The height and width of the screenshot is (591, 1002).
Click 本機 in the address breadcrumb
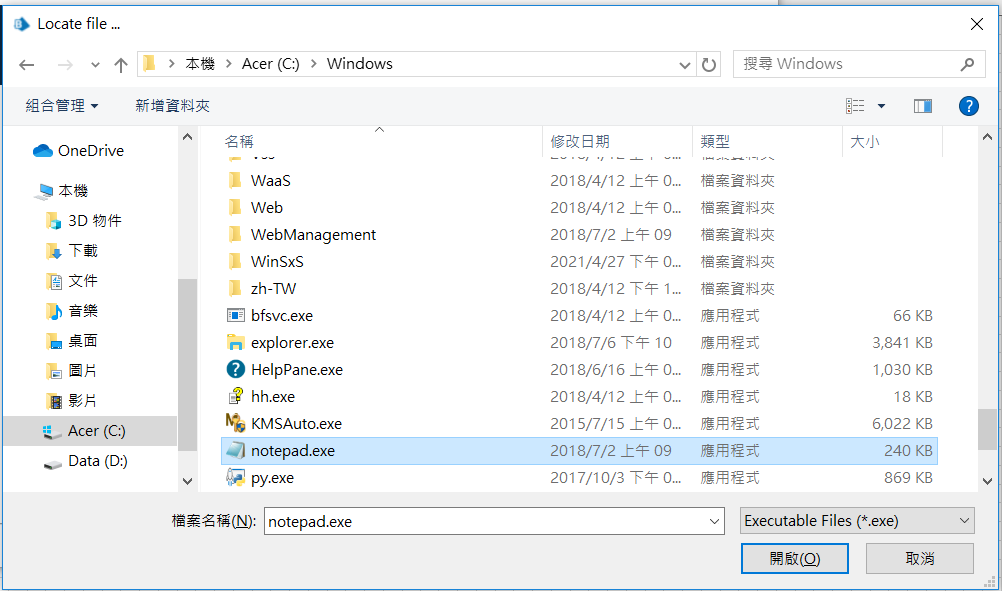(x=200, y=64)
